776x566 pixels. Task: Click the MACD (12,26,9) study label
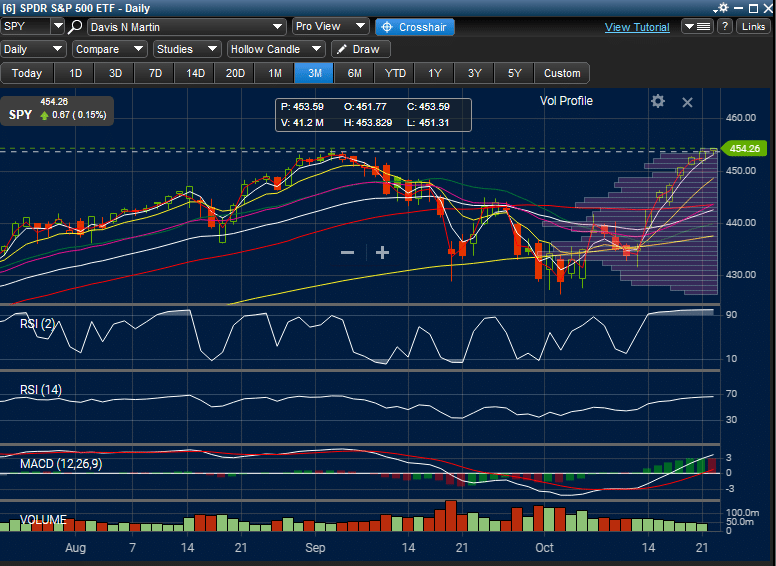(61, 464)
